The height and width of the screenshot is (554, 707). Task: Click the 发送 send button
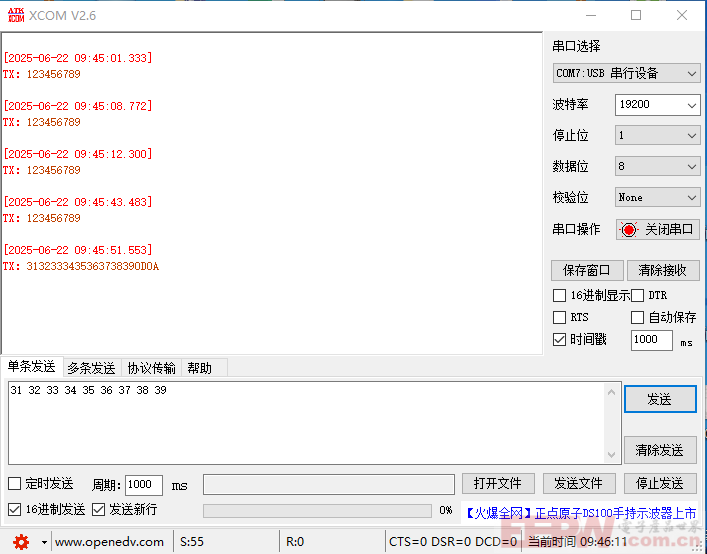point(660,399)
